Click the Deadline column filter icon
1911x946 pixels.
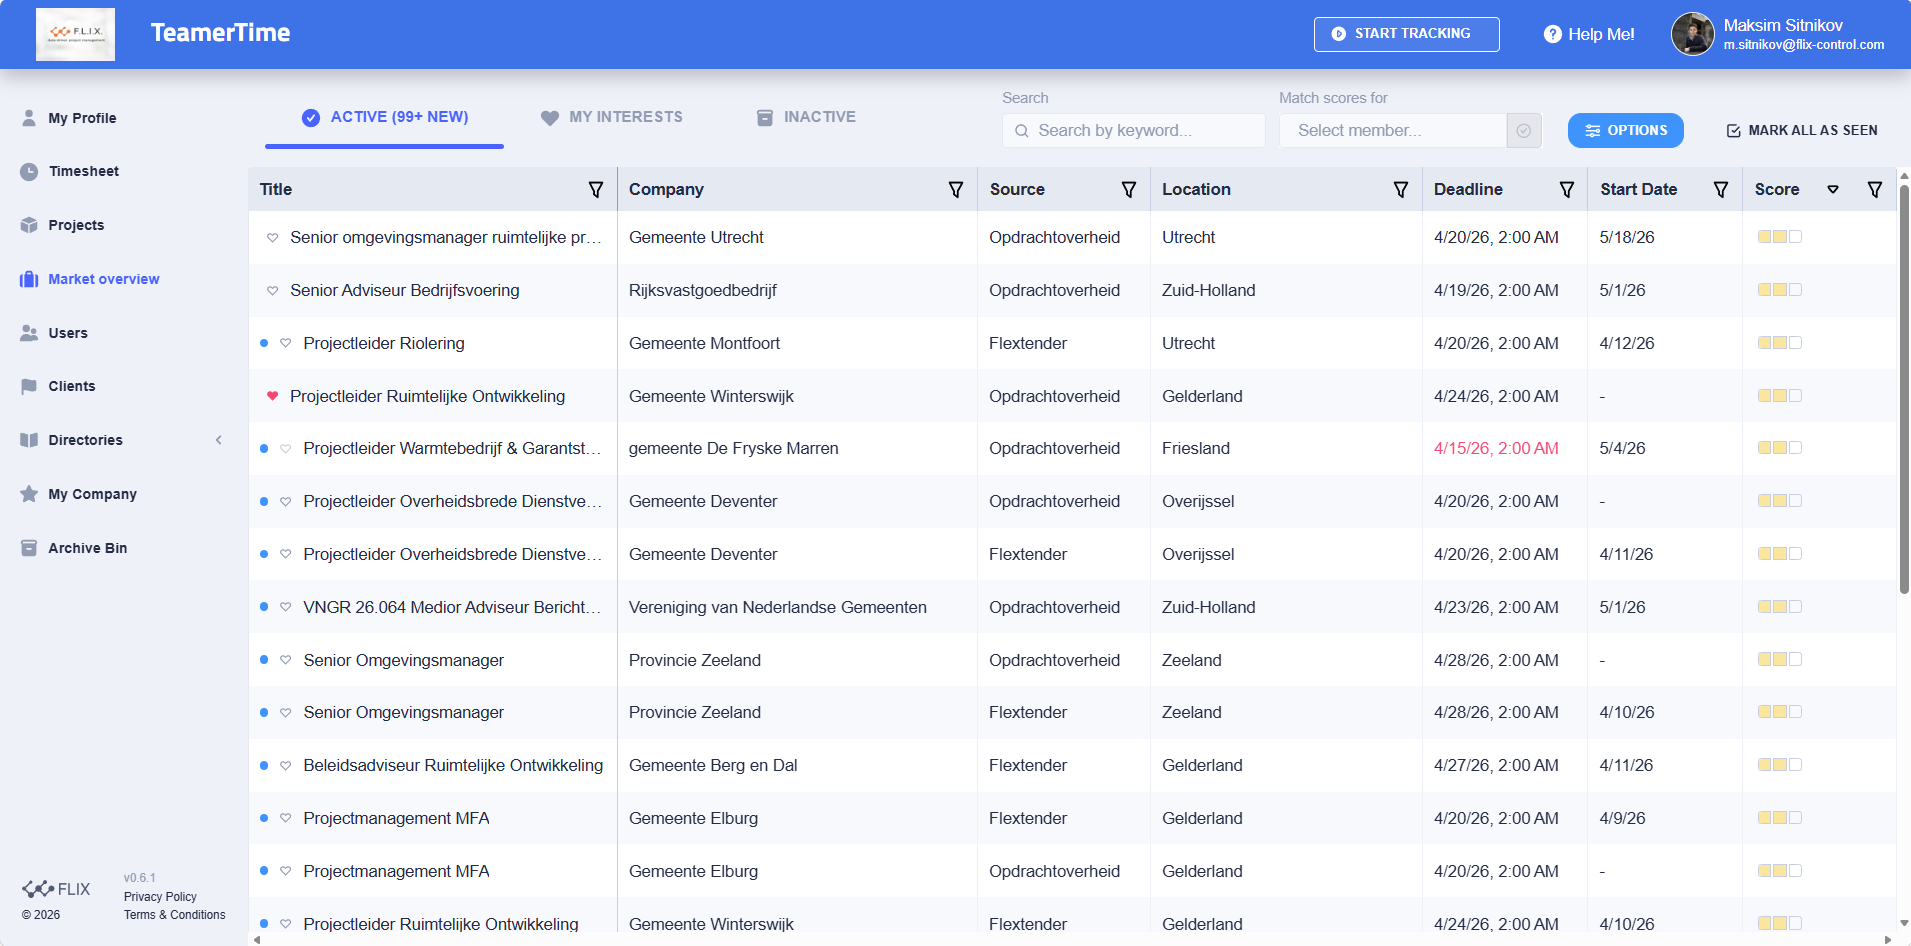tap(1566, 189)
